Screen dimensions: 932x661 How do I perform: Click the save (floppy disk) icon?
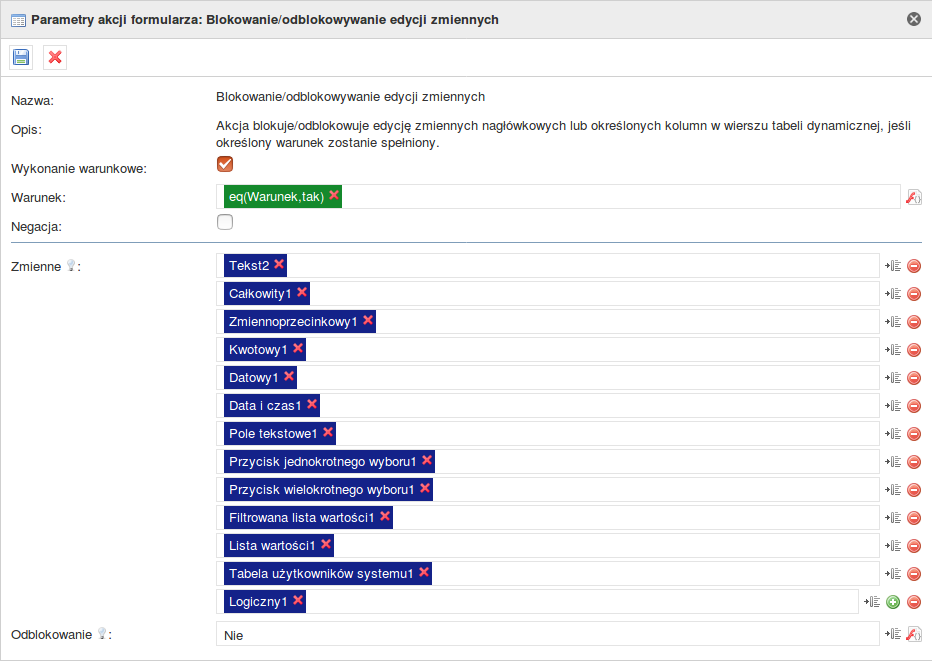pyautogui.click(x=21, y=58)
